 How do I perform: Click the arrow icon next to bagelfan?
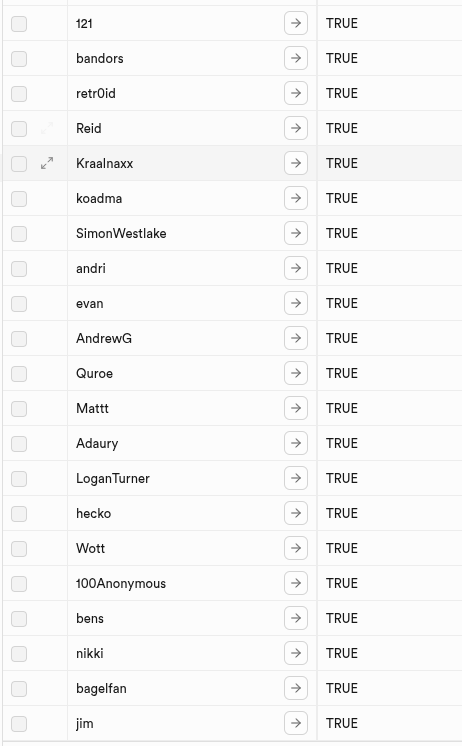coord(295,688)
